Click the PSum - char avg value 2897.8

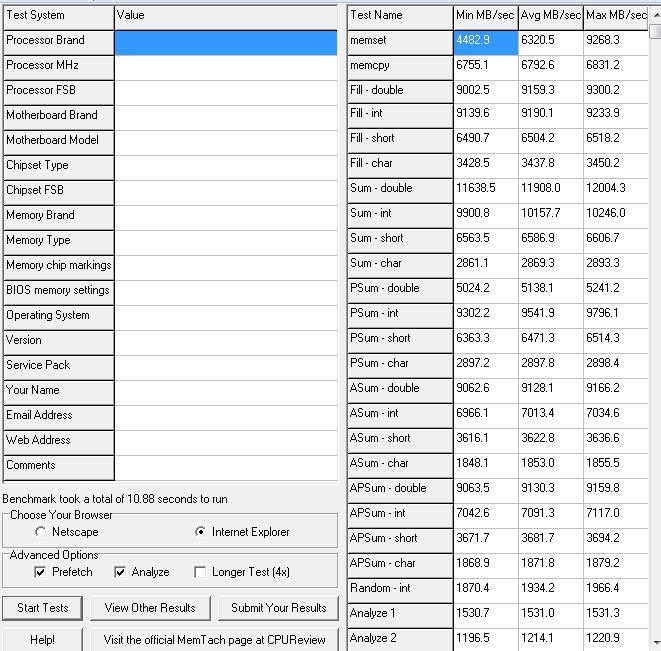pos(551,366)
